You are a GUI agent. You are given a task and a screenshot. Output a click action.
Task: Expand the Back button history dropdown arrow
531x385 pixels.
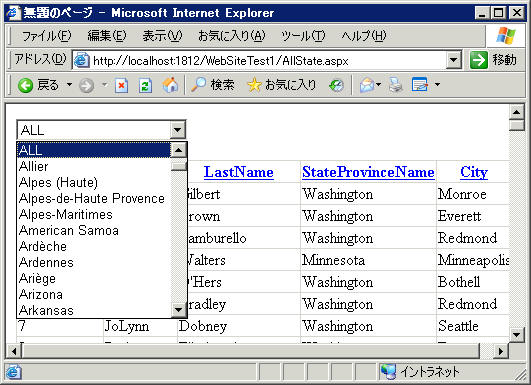pyautogui.click(x=69, y=84)
